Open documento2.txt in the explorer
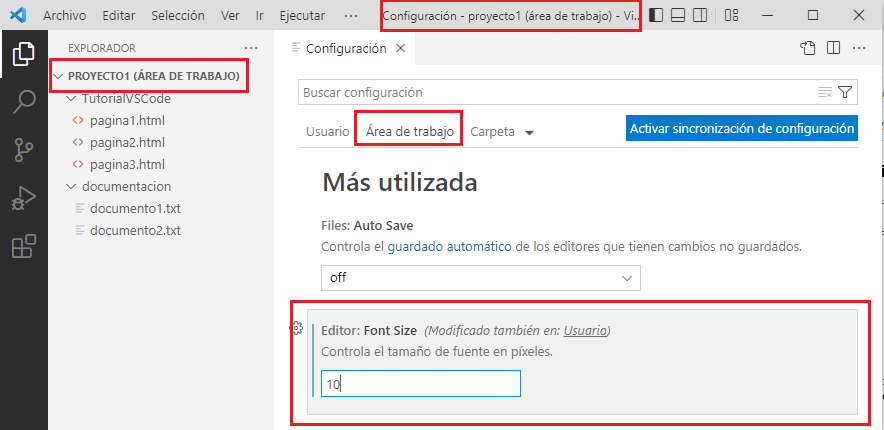This screenshot has height=430, width=884. 135,230
